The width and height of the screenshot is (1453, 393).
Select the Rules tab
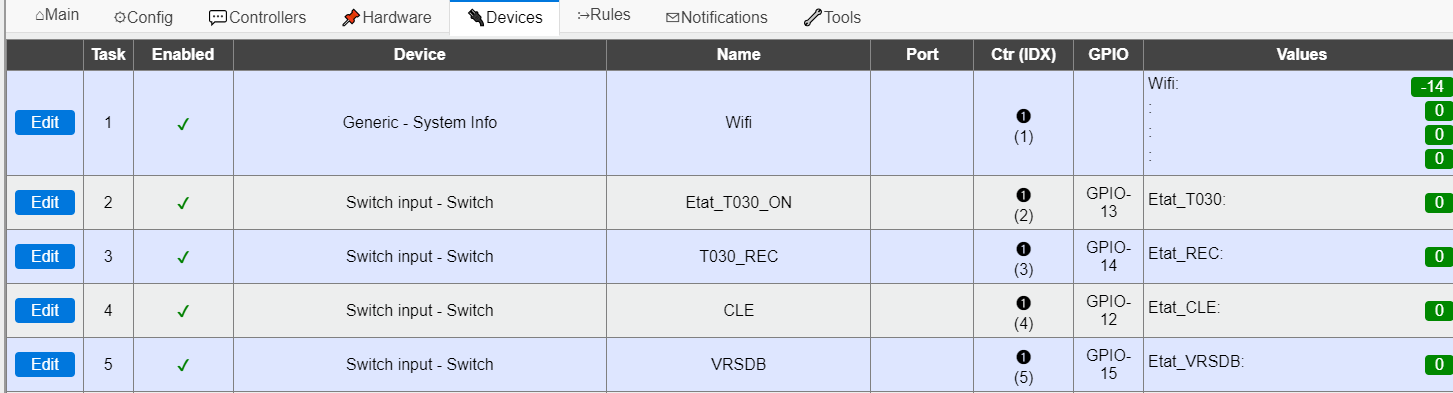[x=604, y=16]
